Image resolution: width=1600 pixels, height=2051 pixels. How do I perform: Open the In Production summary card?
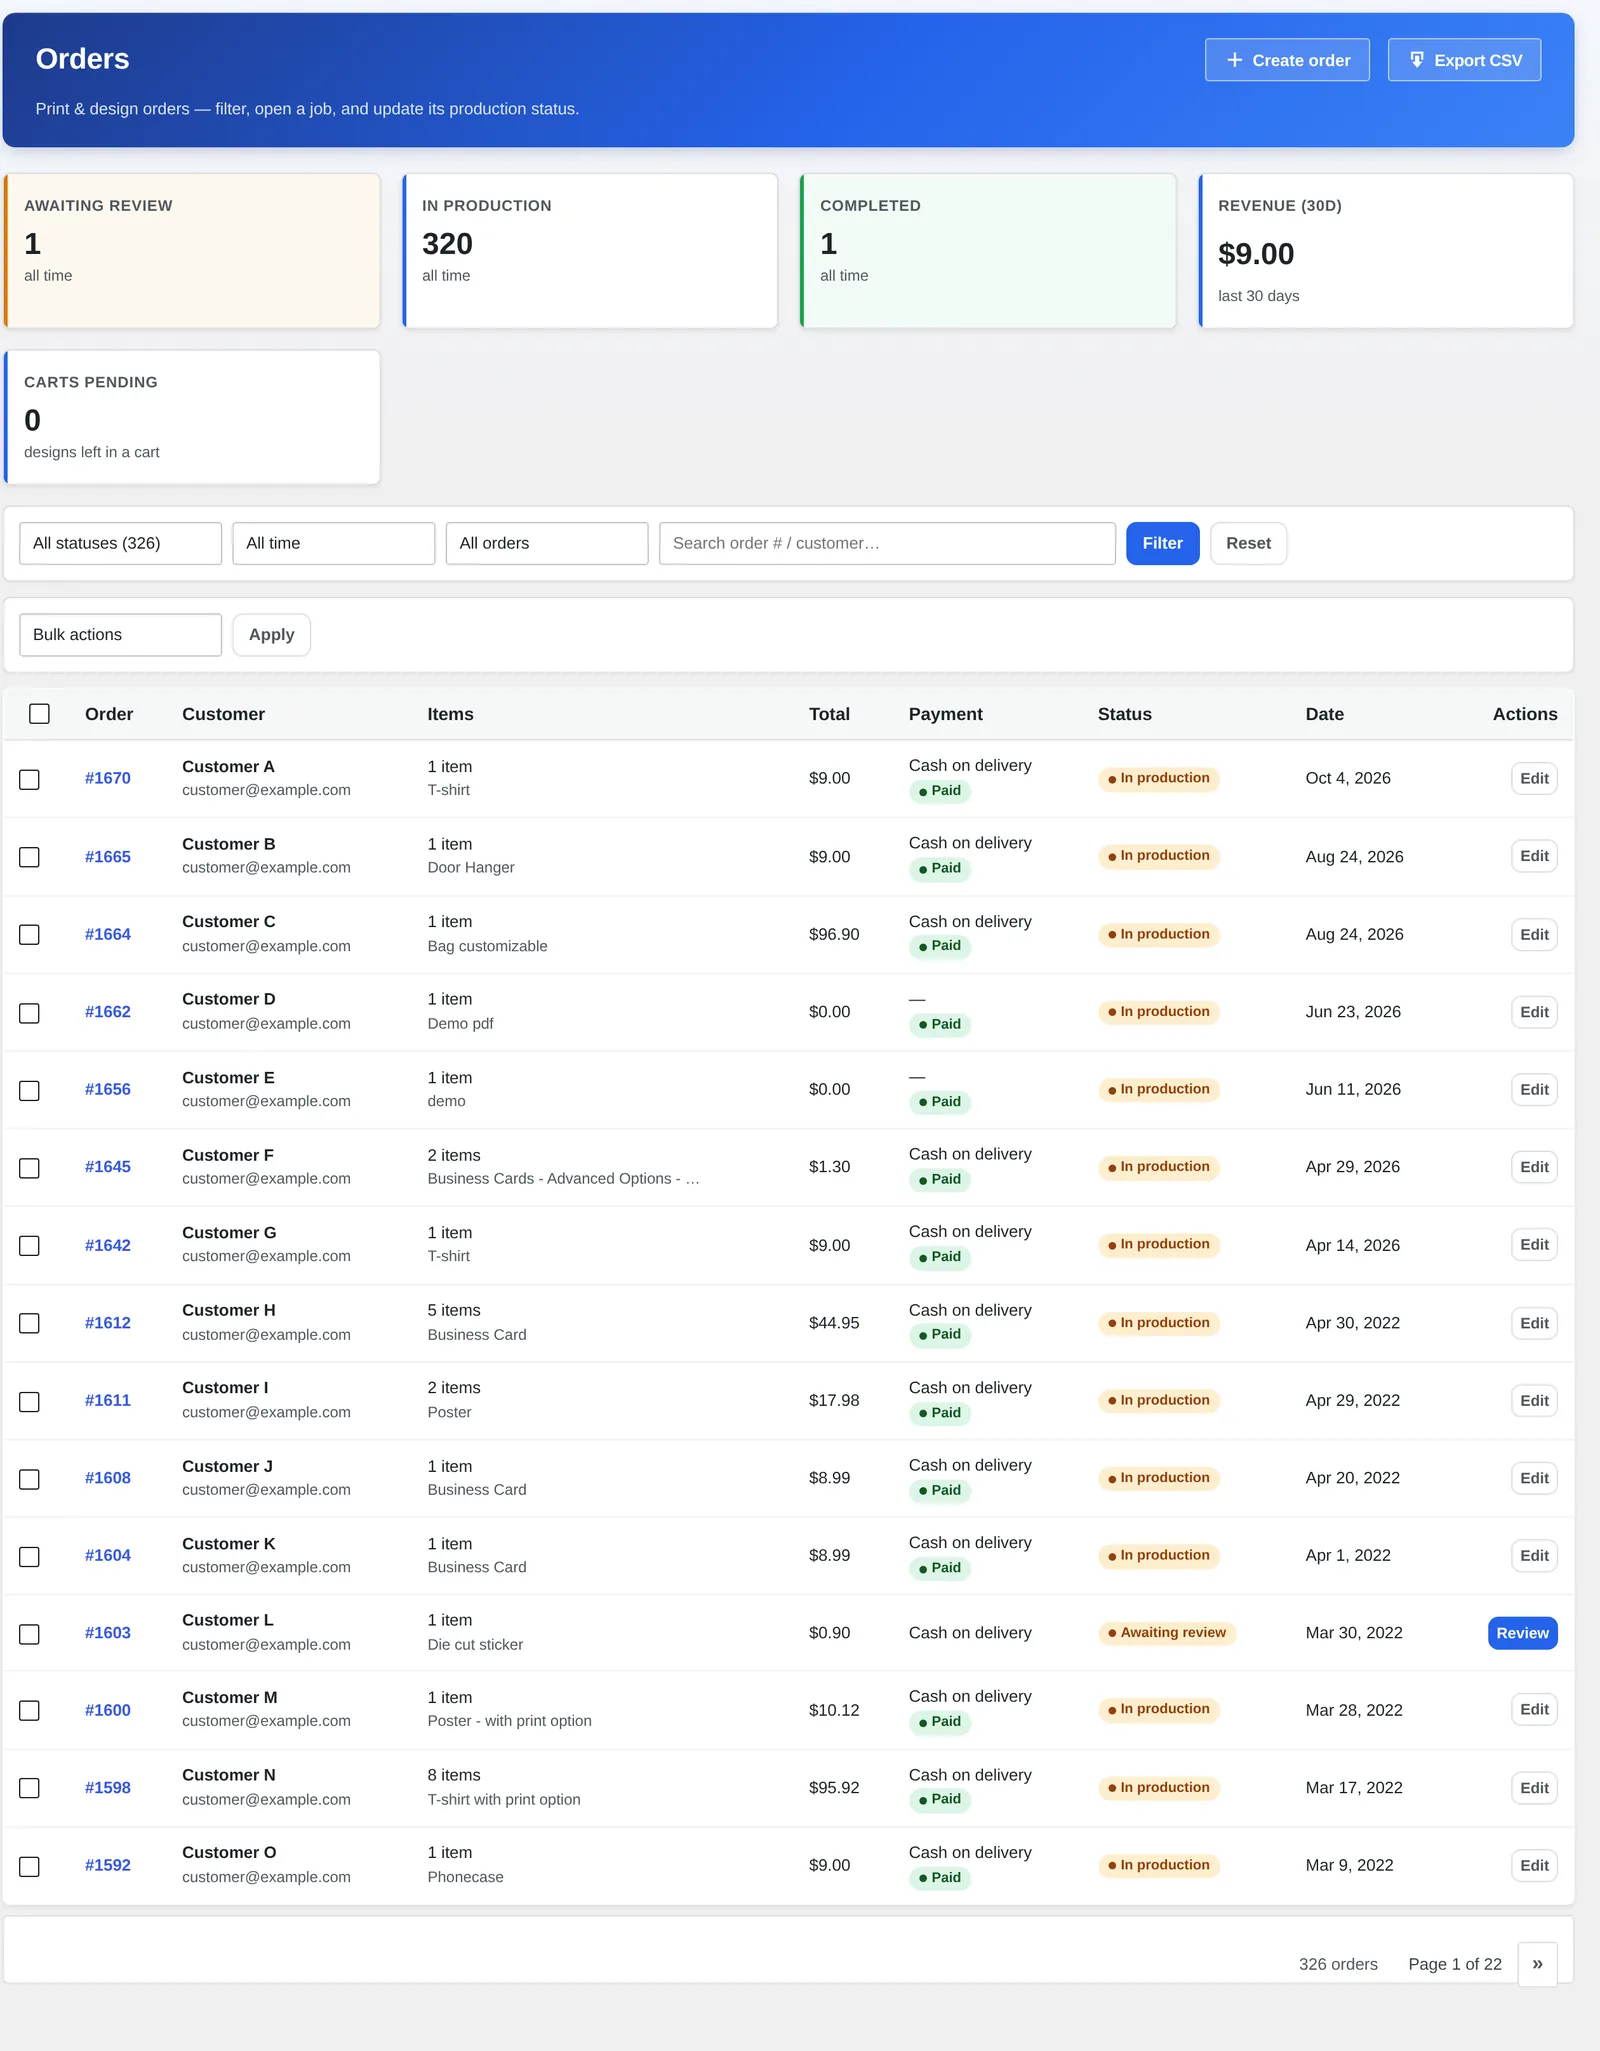click(590, 250)
